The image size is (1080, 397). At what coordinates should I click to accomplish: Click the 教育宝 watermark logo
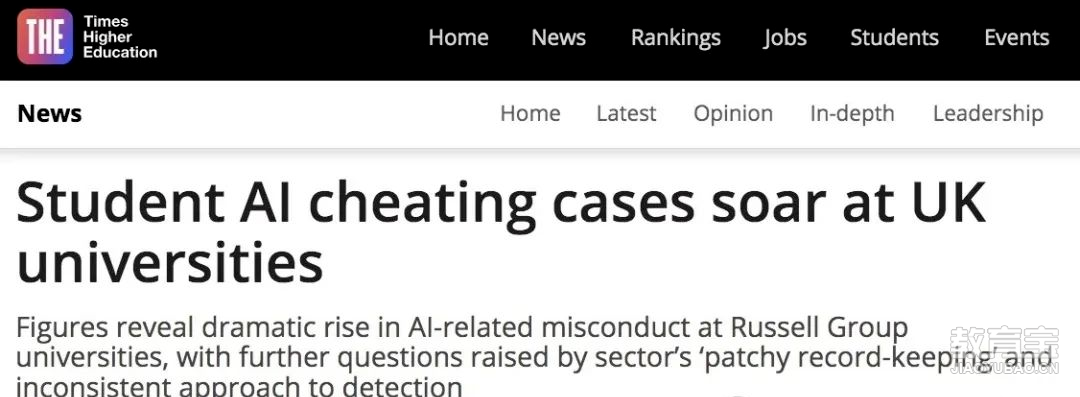(1004, 344)
